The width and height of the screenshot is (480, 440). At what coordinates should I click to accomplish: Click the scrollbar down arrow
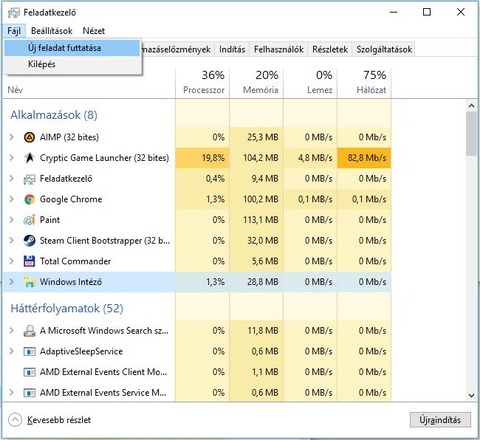pos(471,396)
